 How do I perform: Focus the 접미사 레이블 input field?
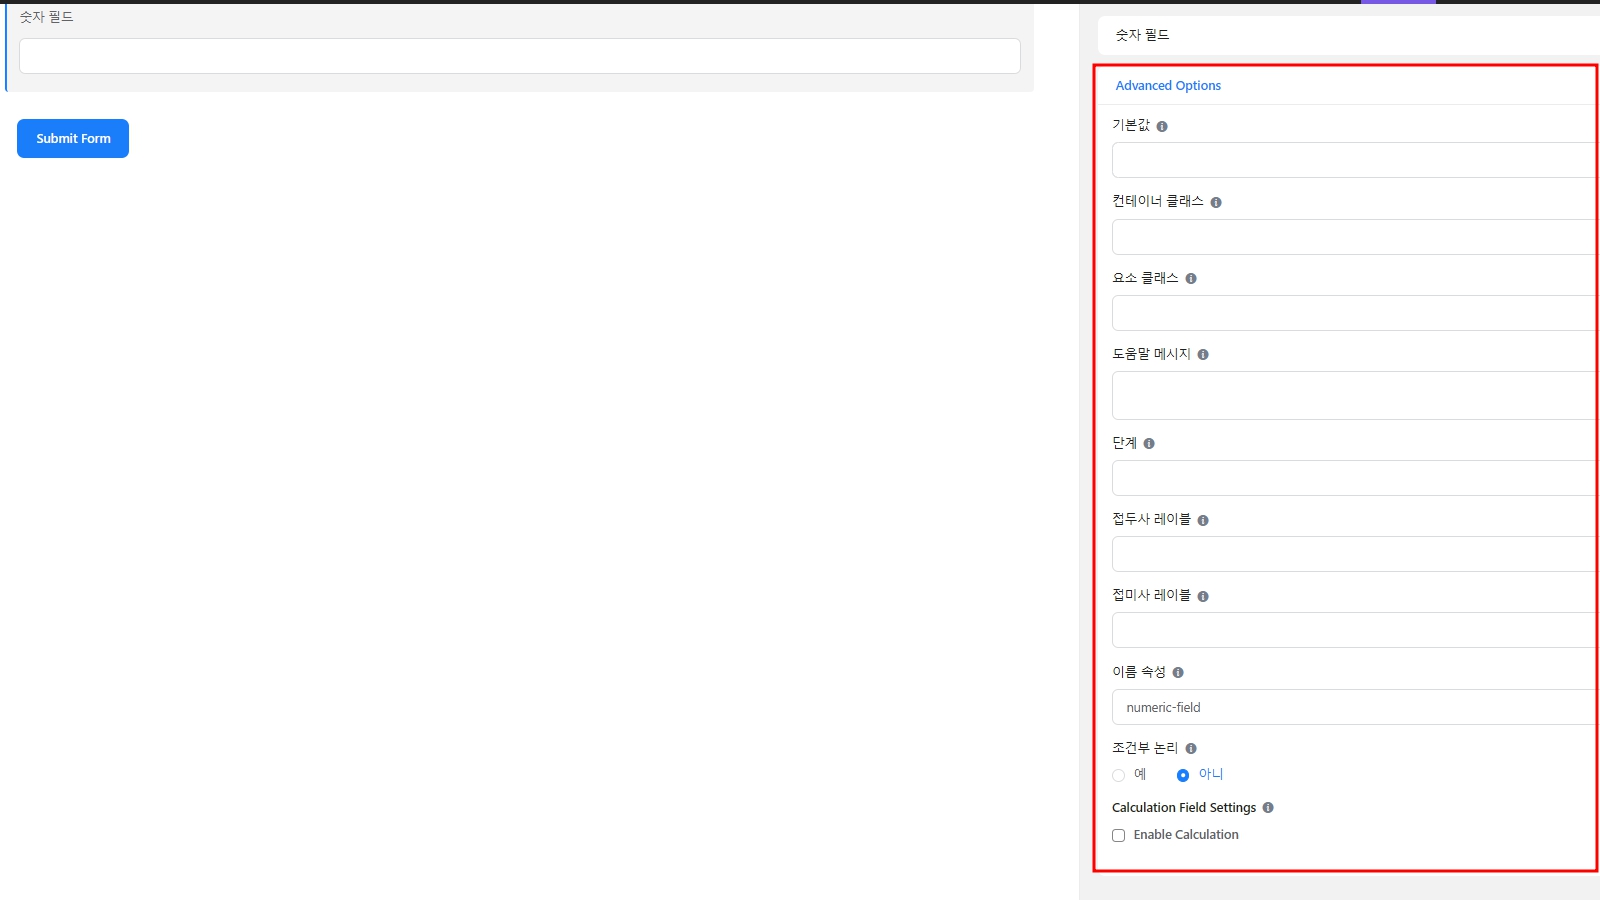point(1356,630)
